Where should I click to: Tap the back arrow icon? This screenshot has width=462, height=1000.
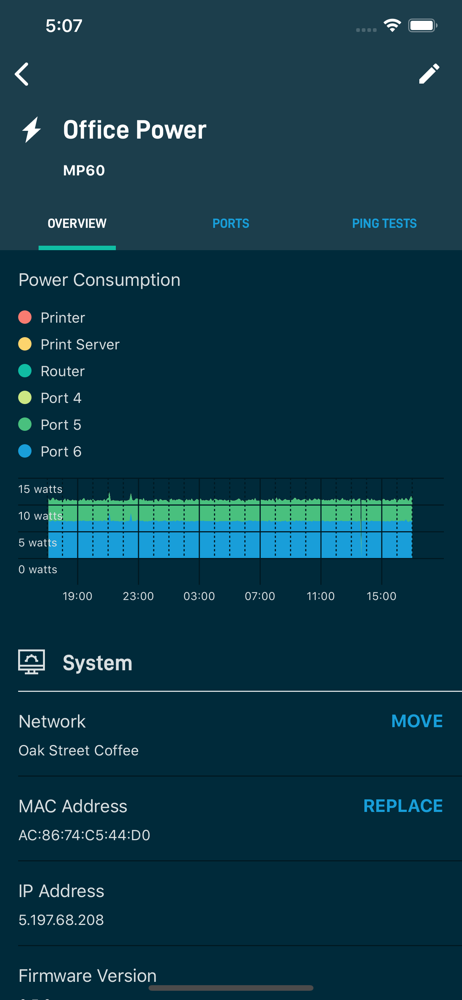(x=22, y=74)
